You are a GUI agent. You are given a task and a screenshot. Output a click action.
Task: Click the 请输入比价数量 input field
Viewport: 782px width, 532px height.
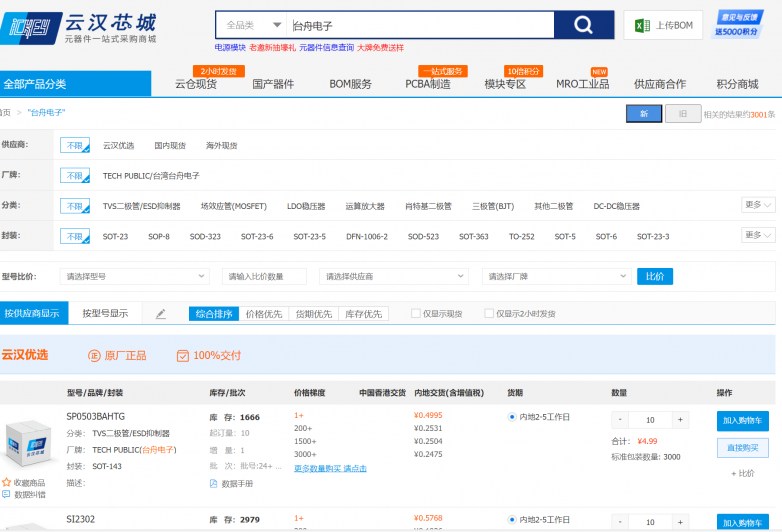coord(264,276)
